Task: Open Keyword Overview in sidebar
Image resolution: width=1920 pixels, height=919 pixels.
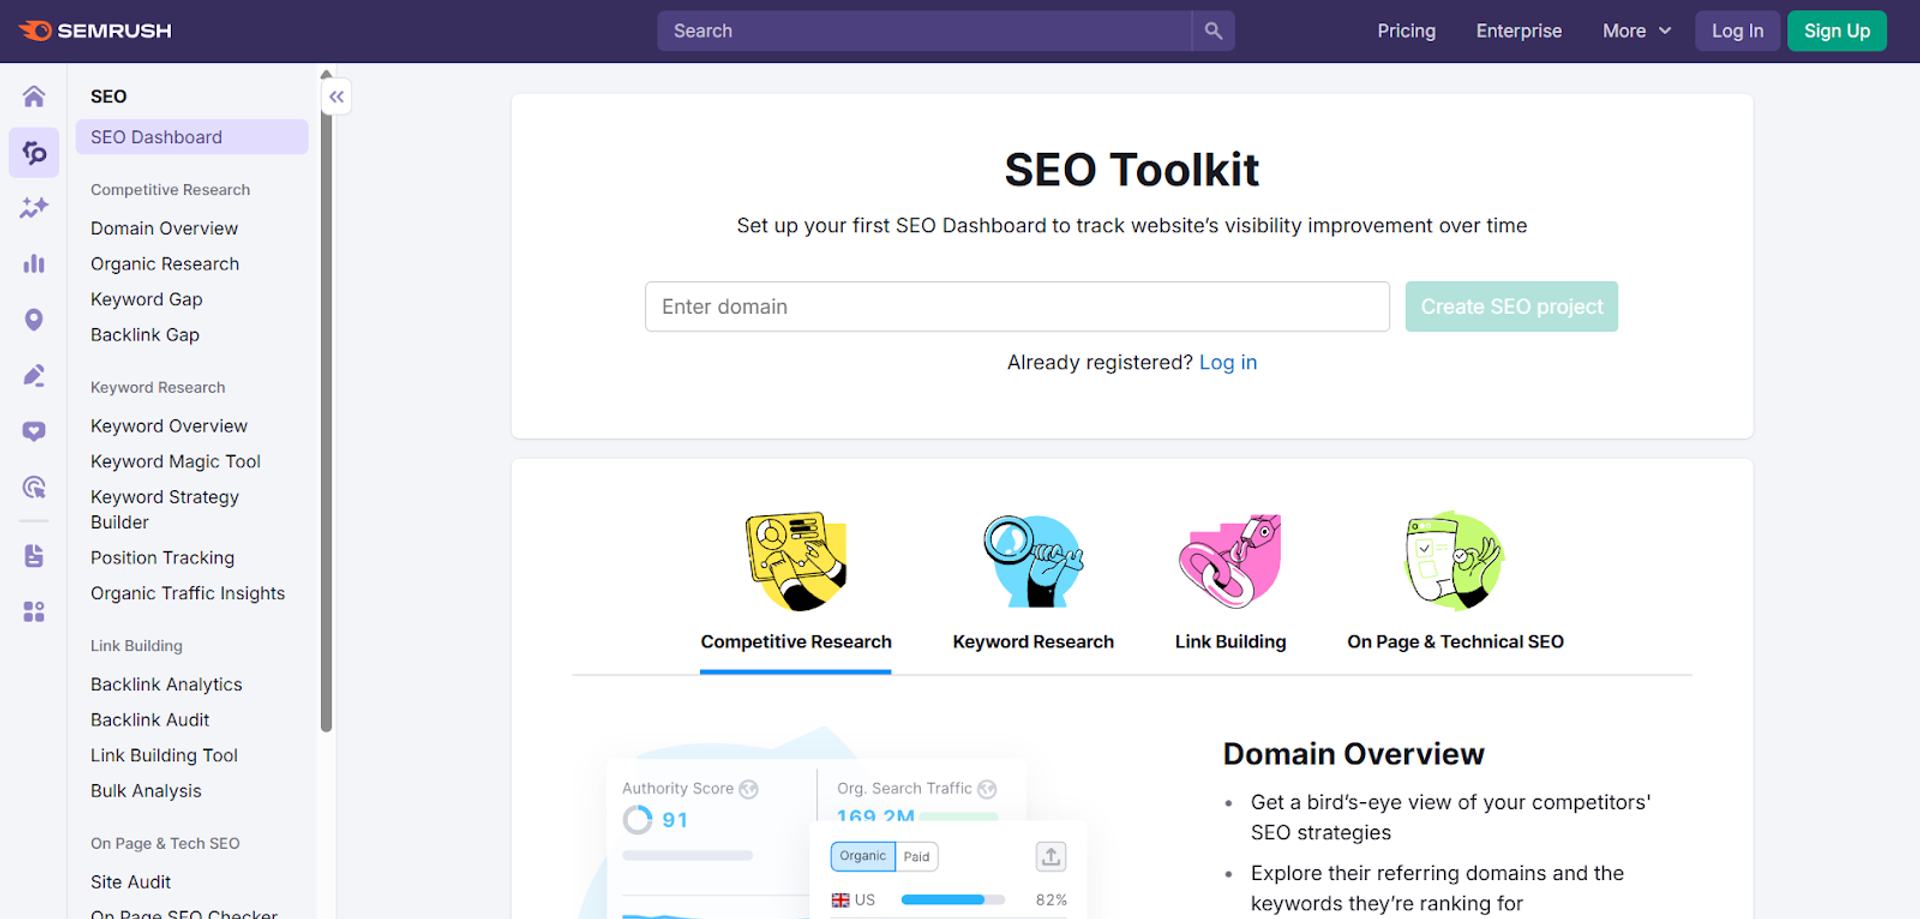Action: pos(169,426)
